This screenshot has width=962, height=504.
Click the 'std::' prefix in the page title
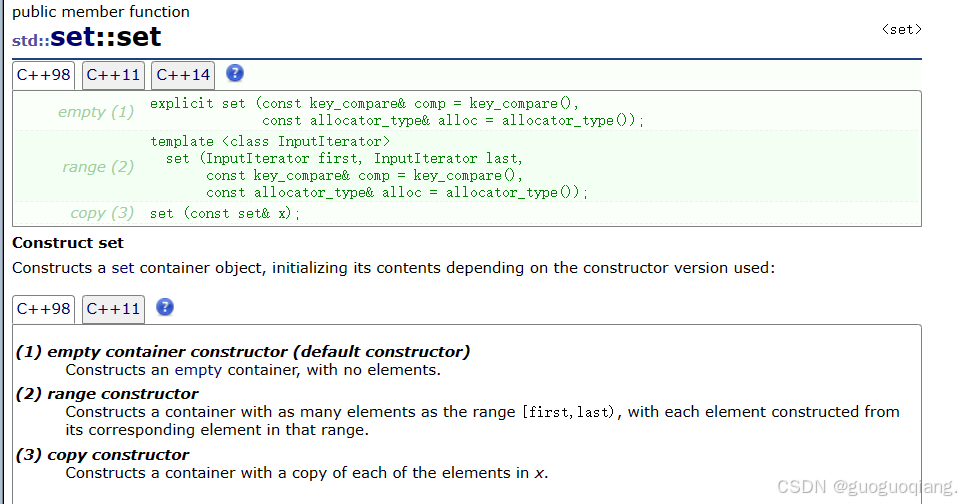[x=31, y=41]
